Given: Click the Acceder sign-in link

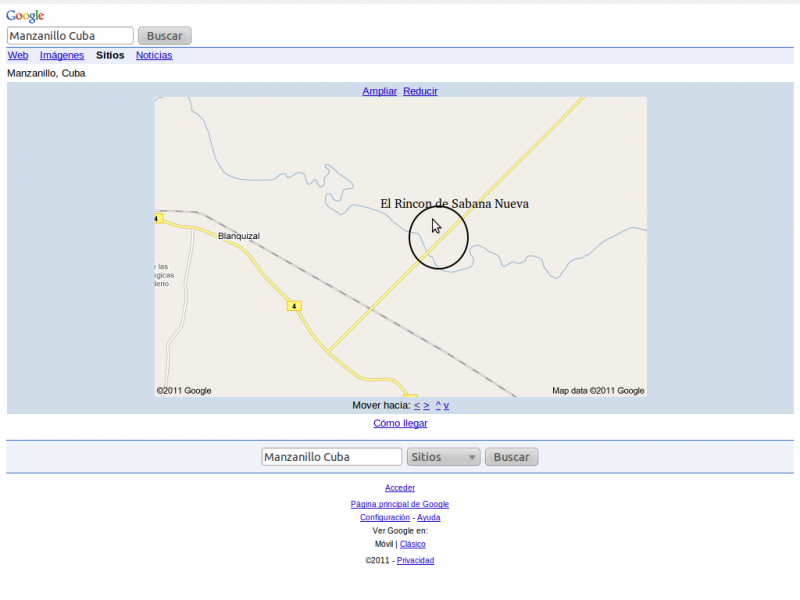Looking at the screenshot, I should [399, 487].
